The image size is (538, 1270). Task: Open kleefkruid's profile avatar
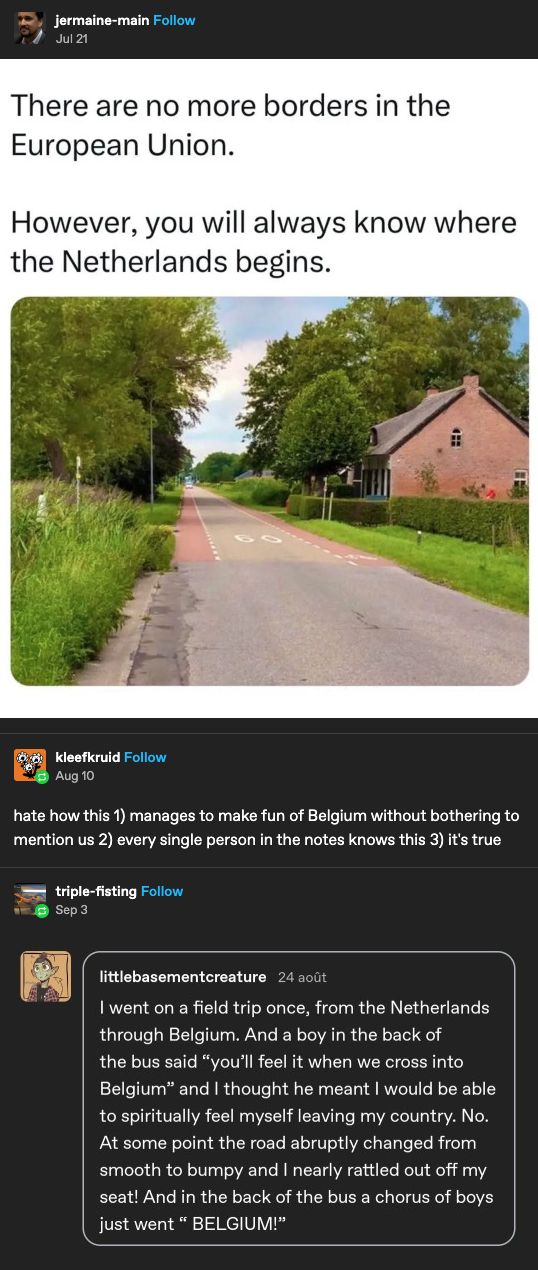(x=29, y=764)
